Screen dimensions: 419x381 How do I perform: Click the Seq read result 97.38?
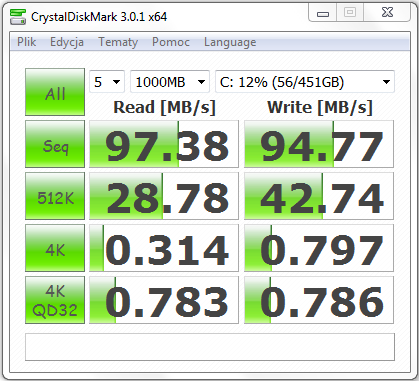(164, 144)
